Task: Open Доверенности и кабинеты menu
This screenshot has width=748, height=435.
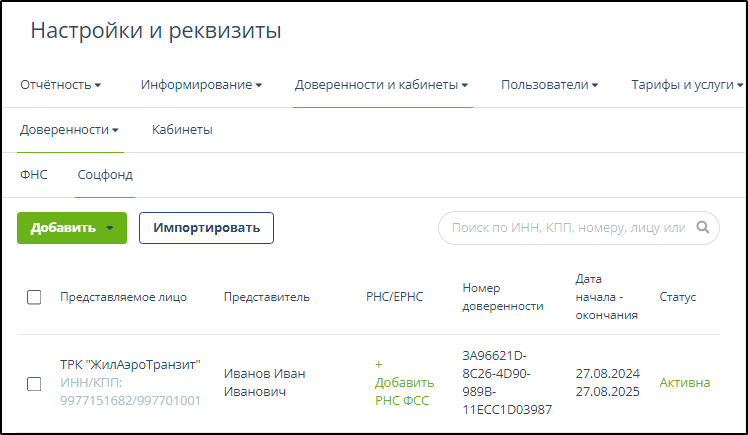Action: pyautogui.click(x=382, y=85)
